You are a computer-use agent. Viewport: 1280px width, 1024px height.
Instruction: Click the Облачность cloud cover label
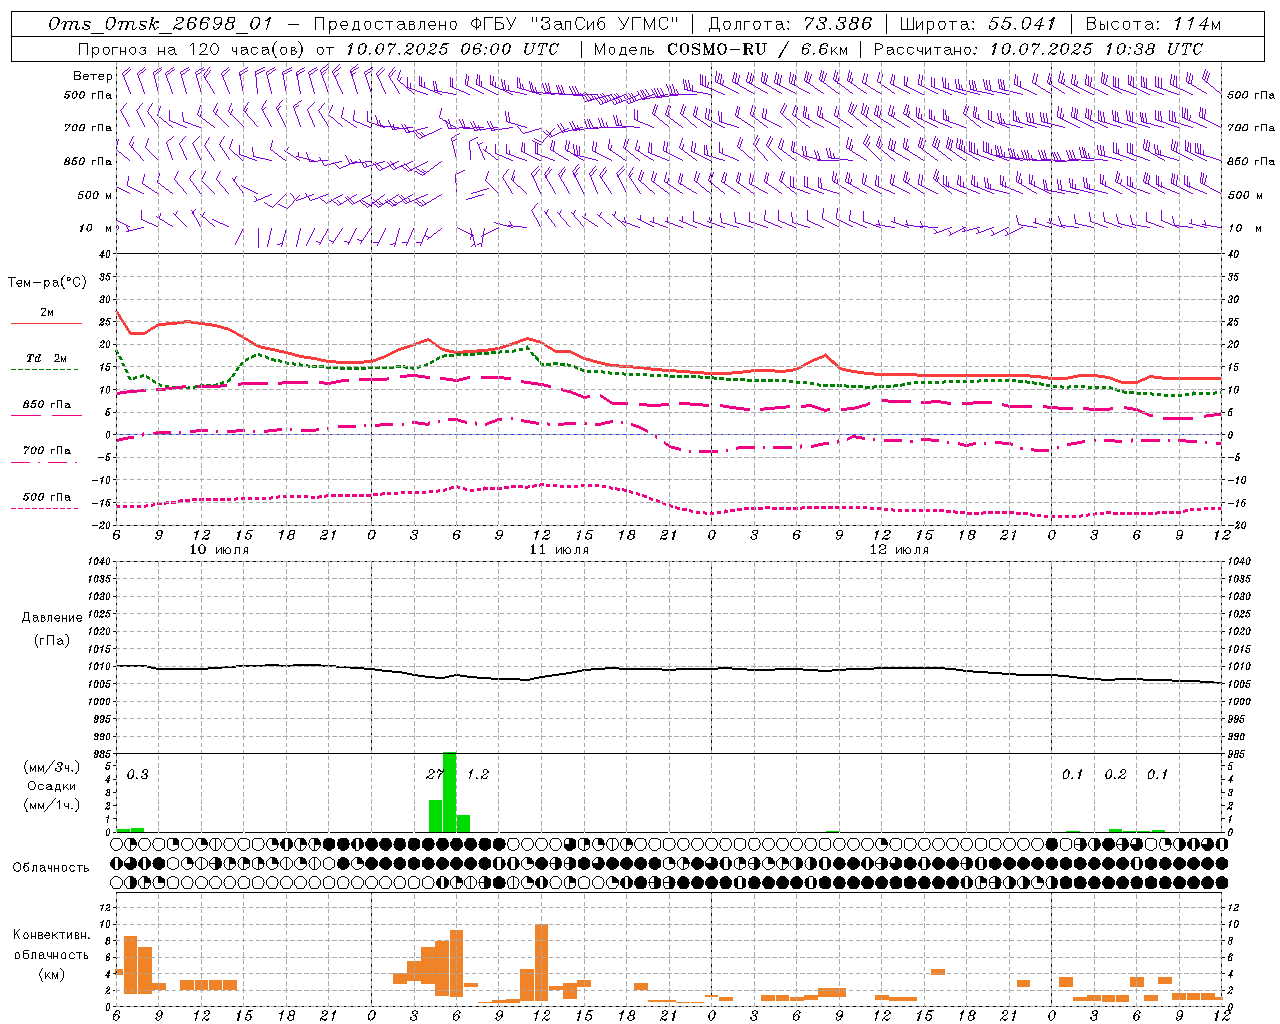(51, 867)
